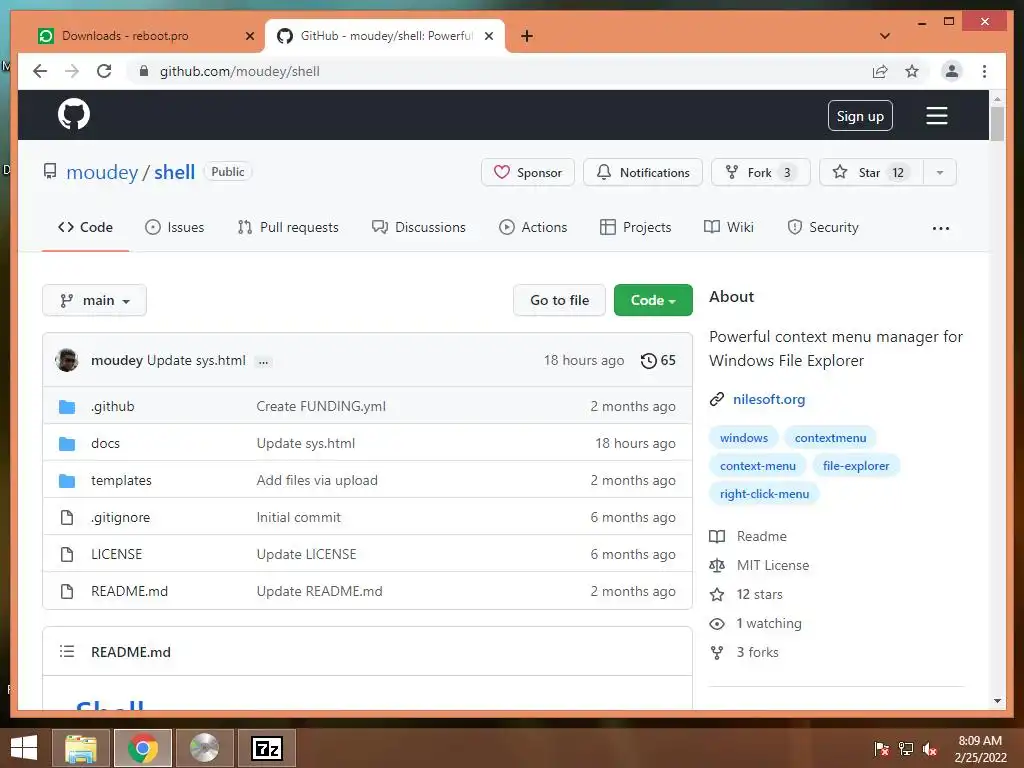Screen dimensions: 1024x768
Task: Select the file-explorer topic tag
Action: 856,466
